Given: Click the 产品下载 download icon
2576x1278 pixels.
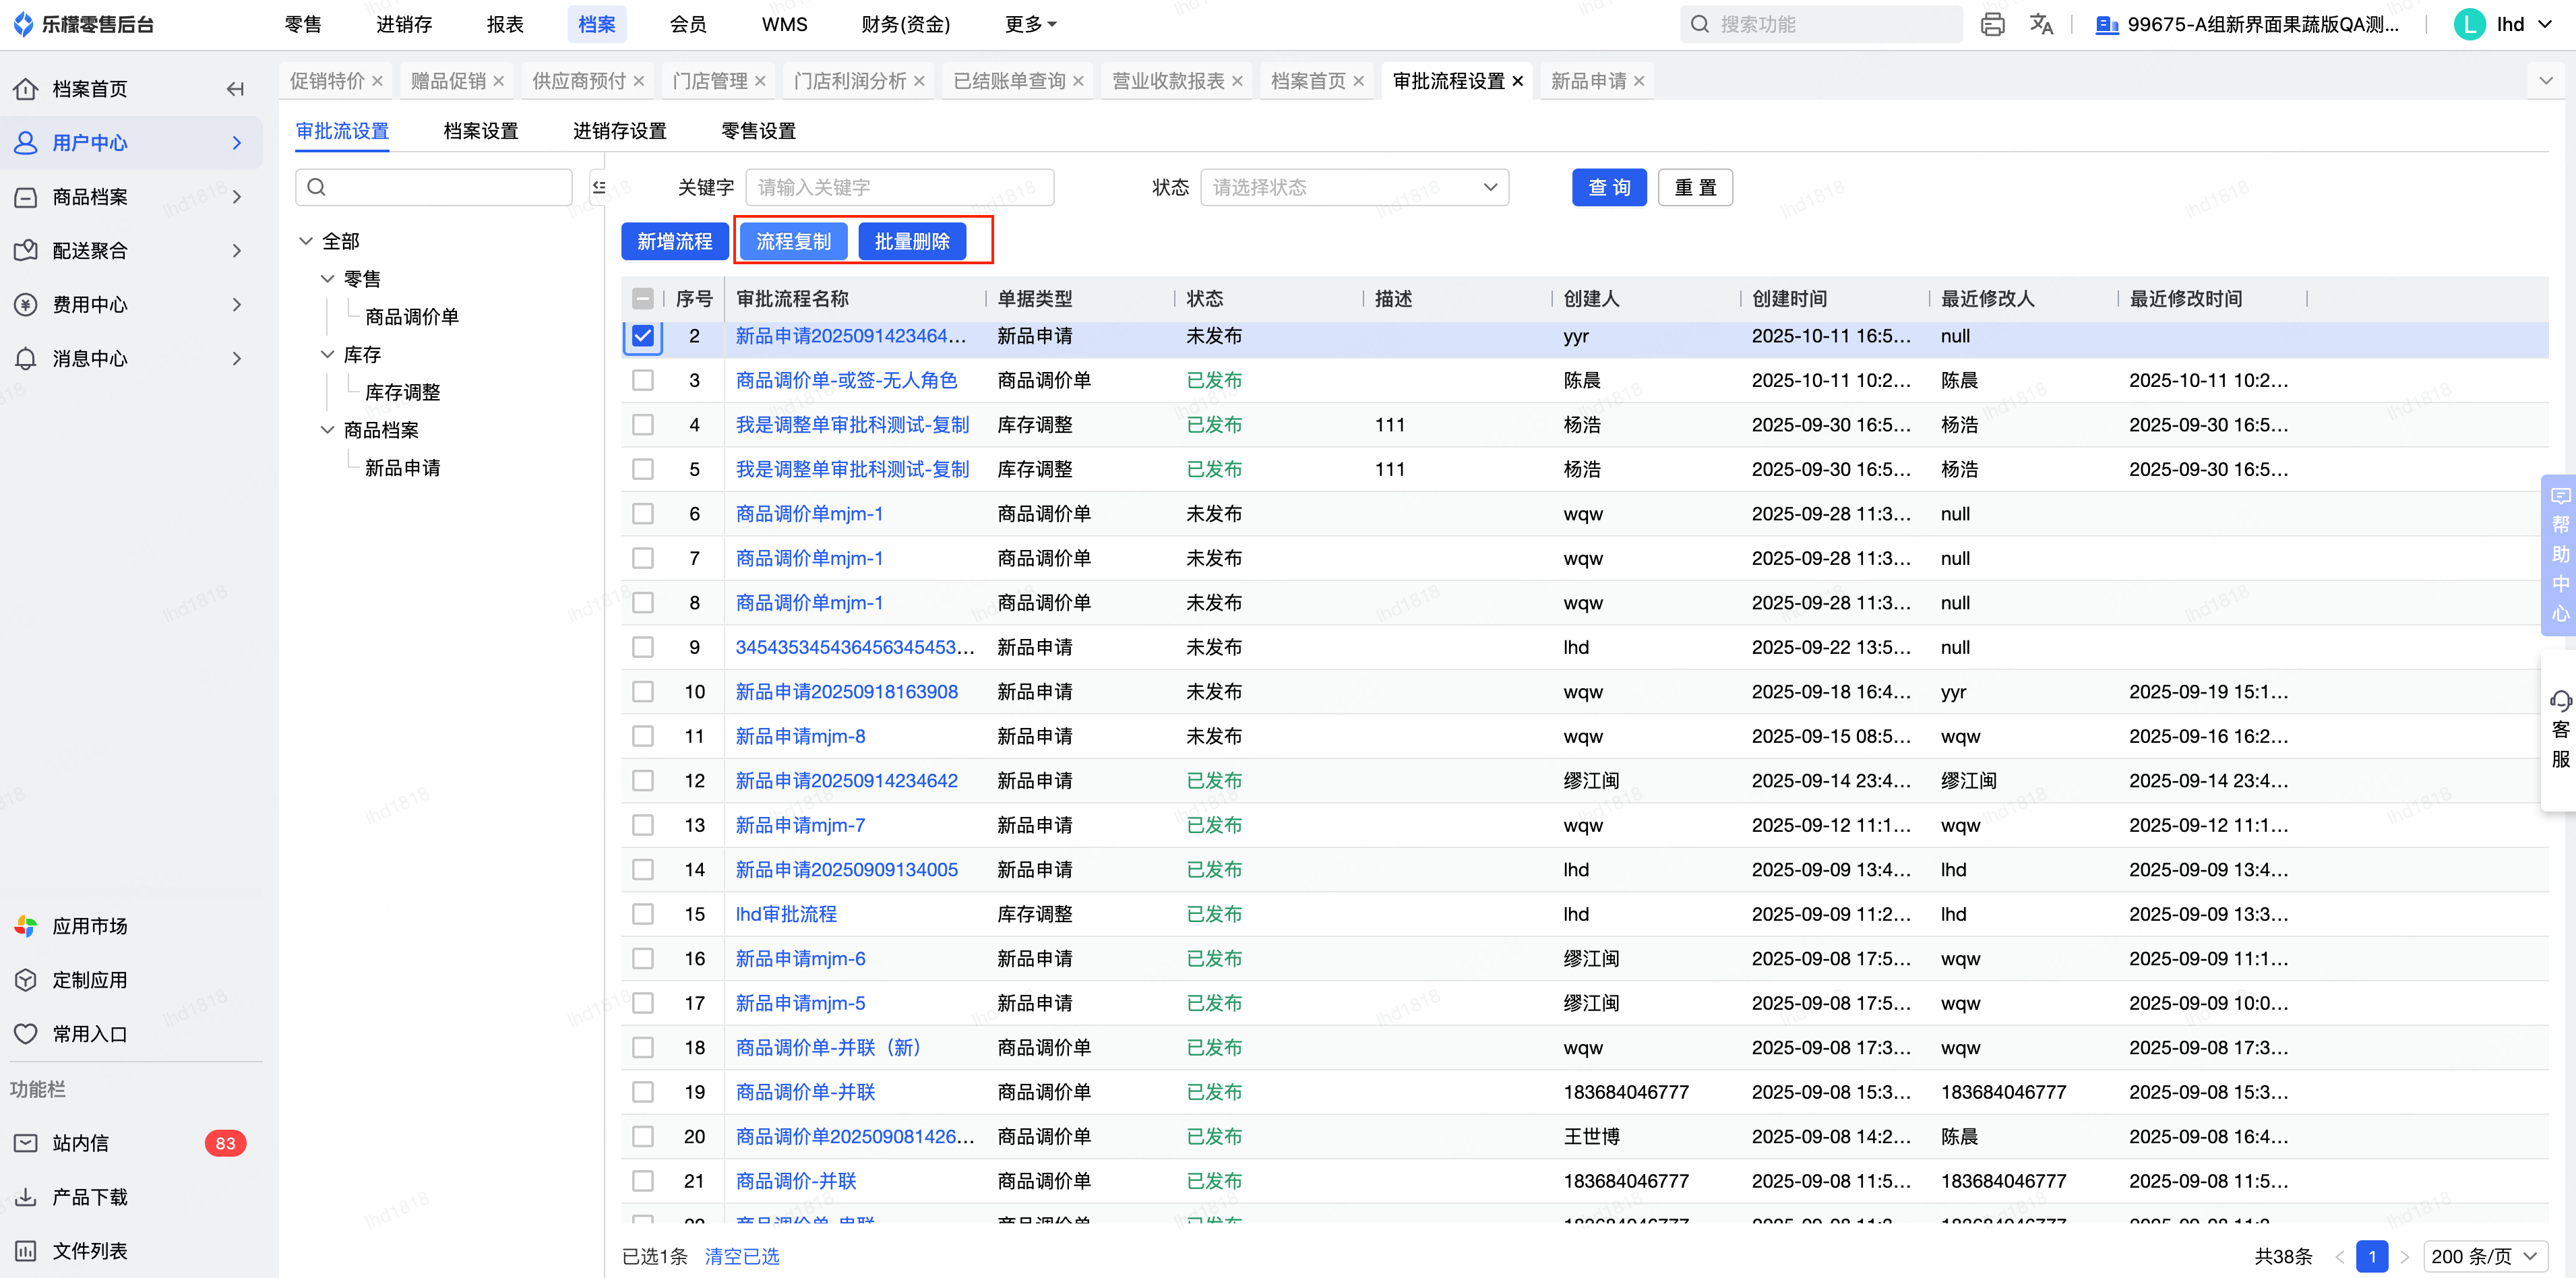Looking at the screenshot, I should [x=26, y=1197].
